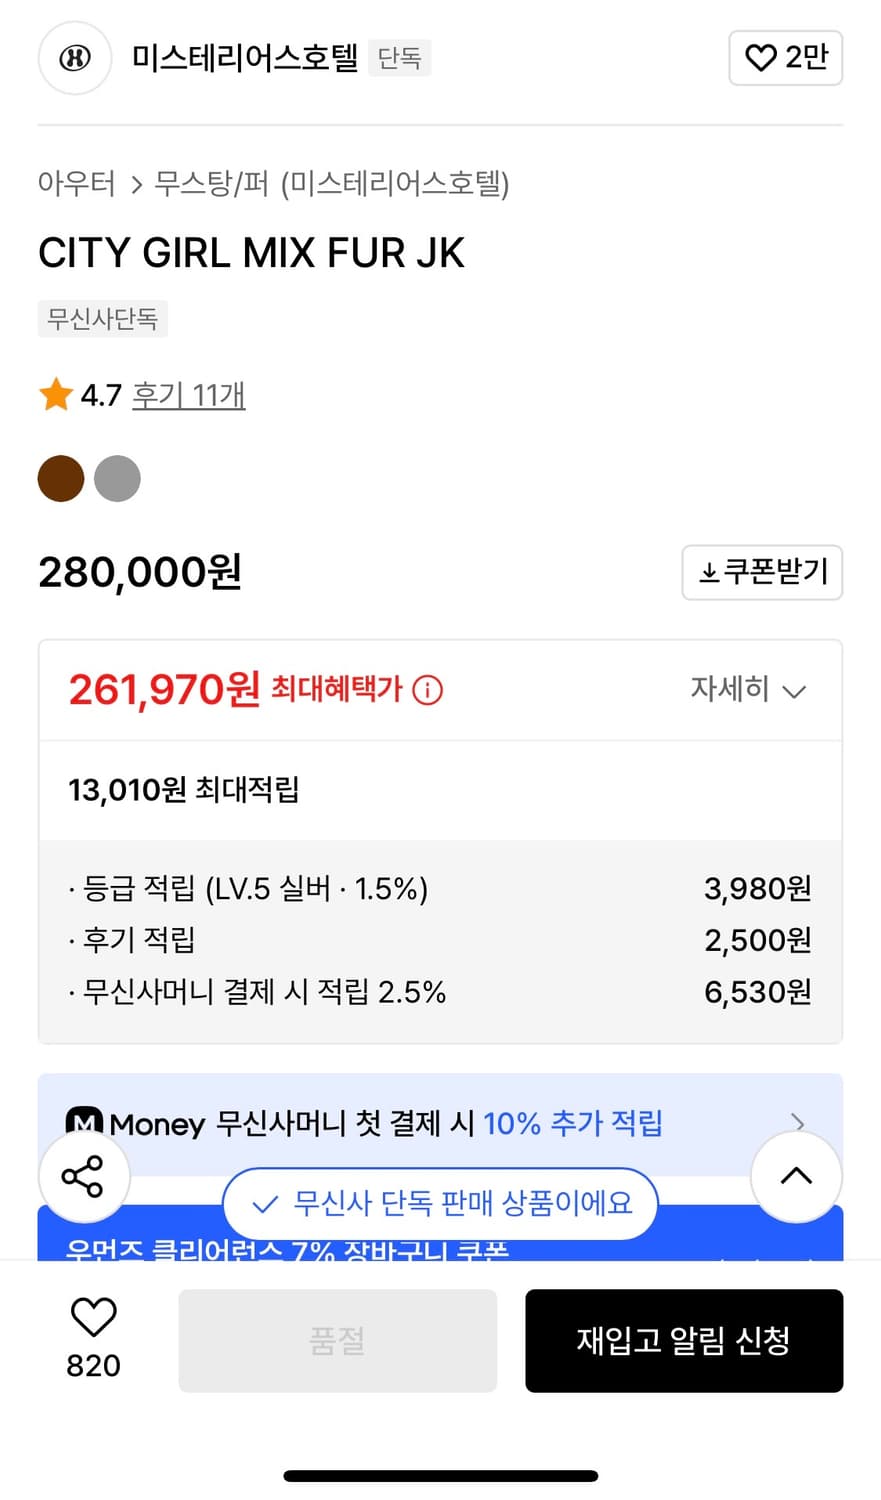Tap info icon beside 최대혜택가

click(428, 690)
